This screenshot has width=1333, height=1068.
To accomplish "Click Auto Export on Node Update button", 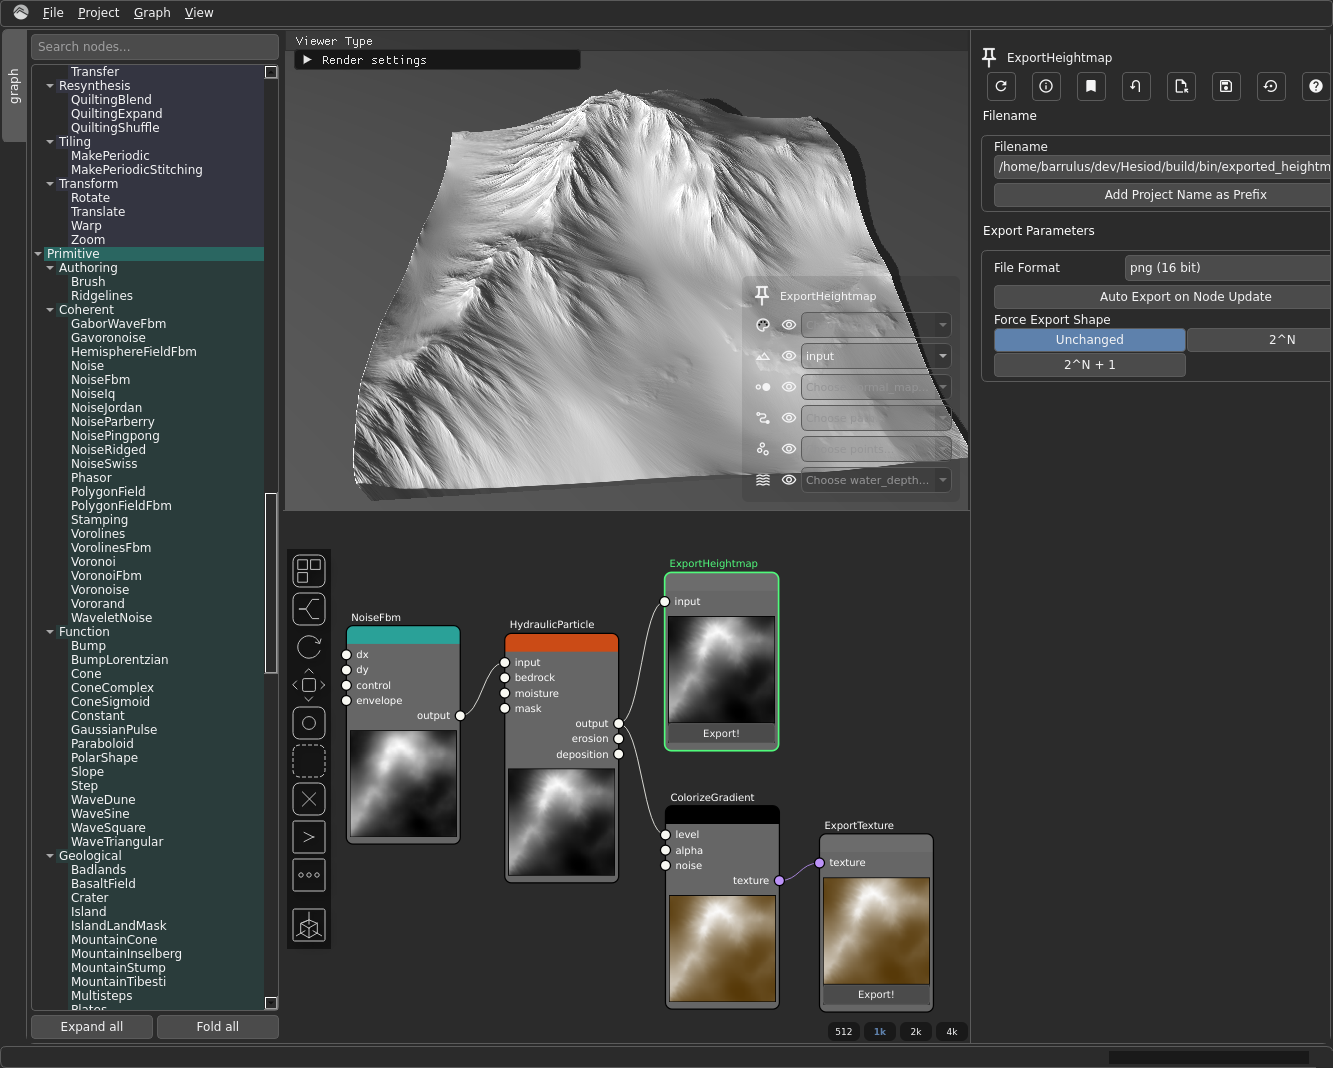I will click(x=1163, y=297).
